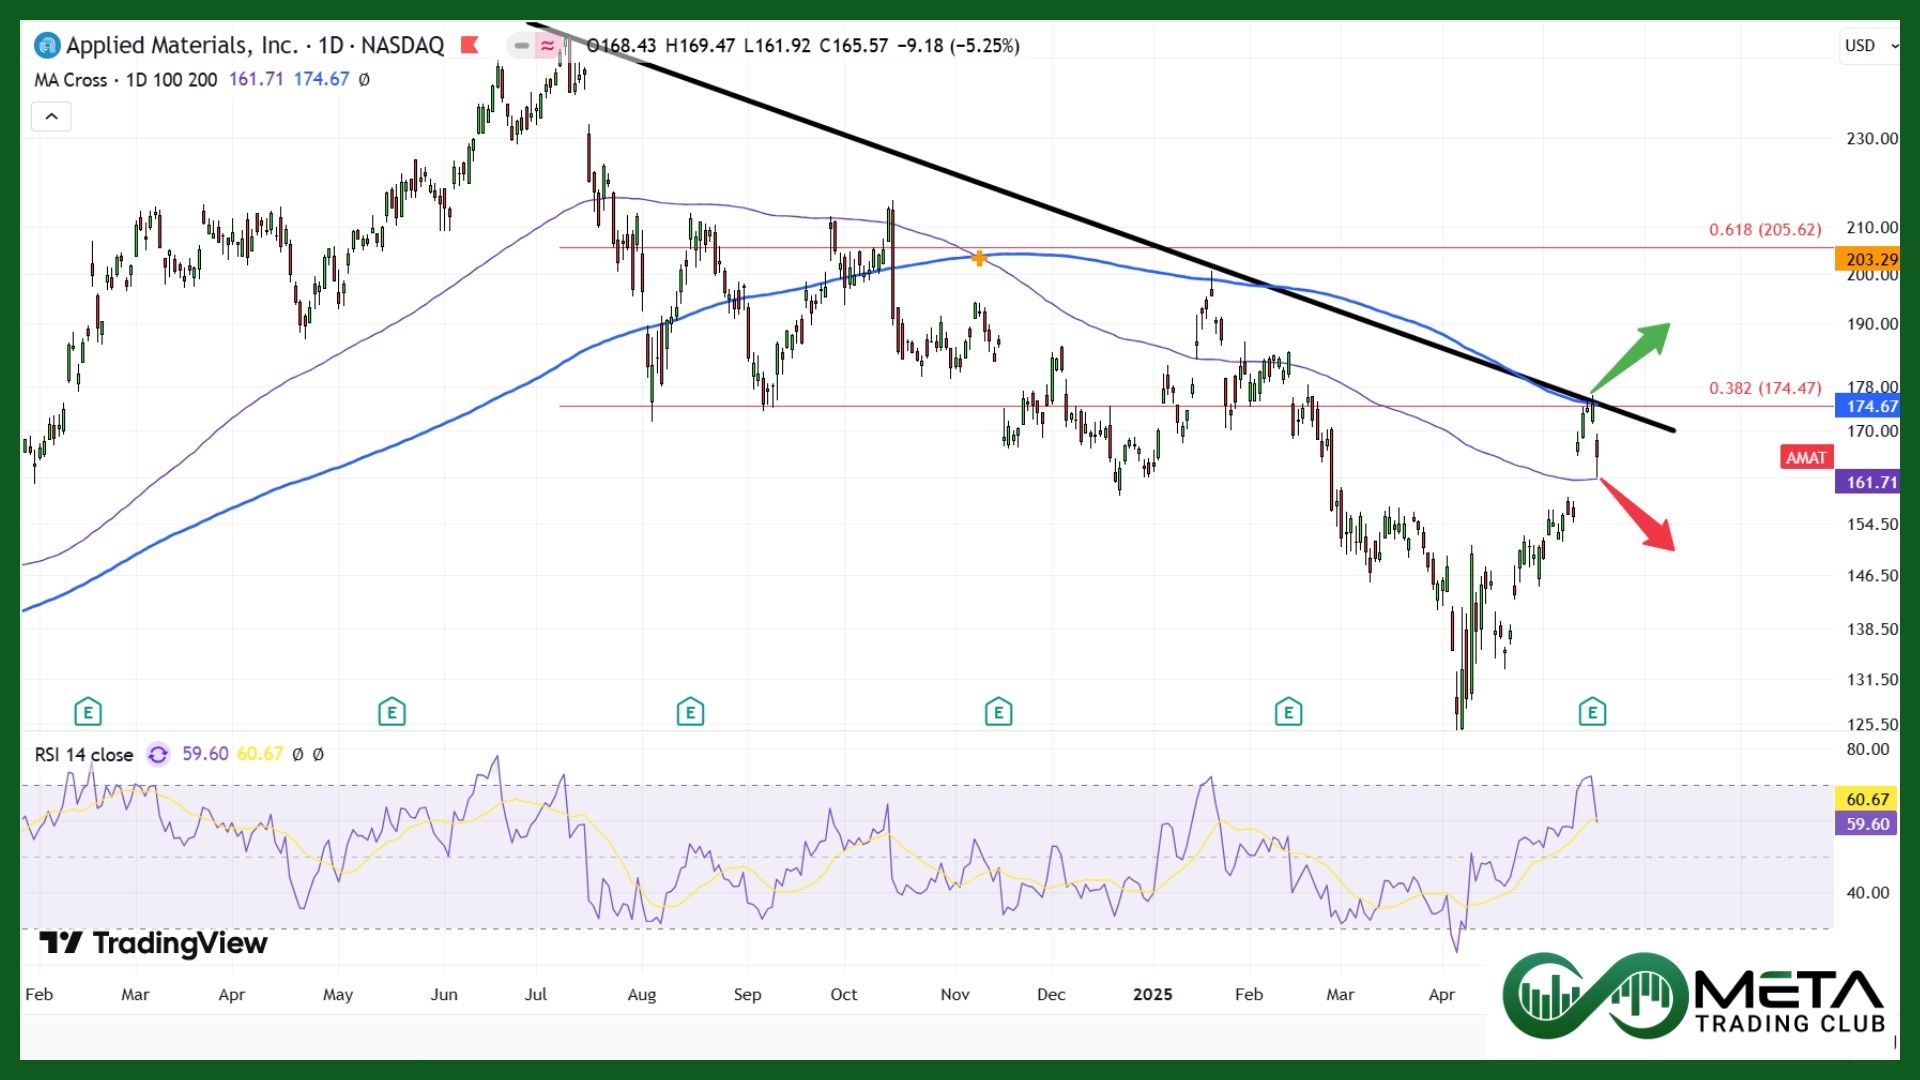Image resolution: width=1920 pixels, height=1080 pixels.
Task: Click the 80.00 RSI scale value
Action: (1867, 750)
